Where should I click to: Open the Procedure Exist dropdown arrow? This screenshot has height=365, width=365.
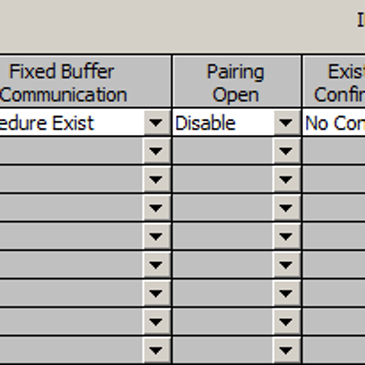tap(156, 123)
